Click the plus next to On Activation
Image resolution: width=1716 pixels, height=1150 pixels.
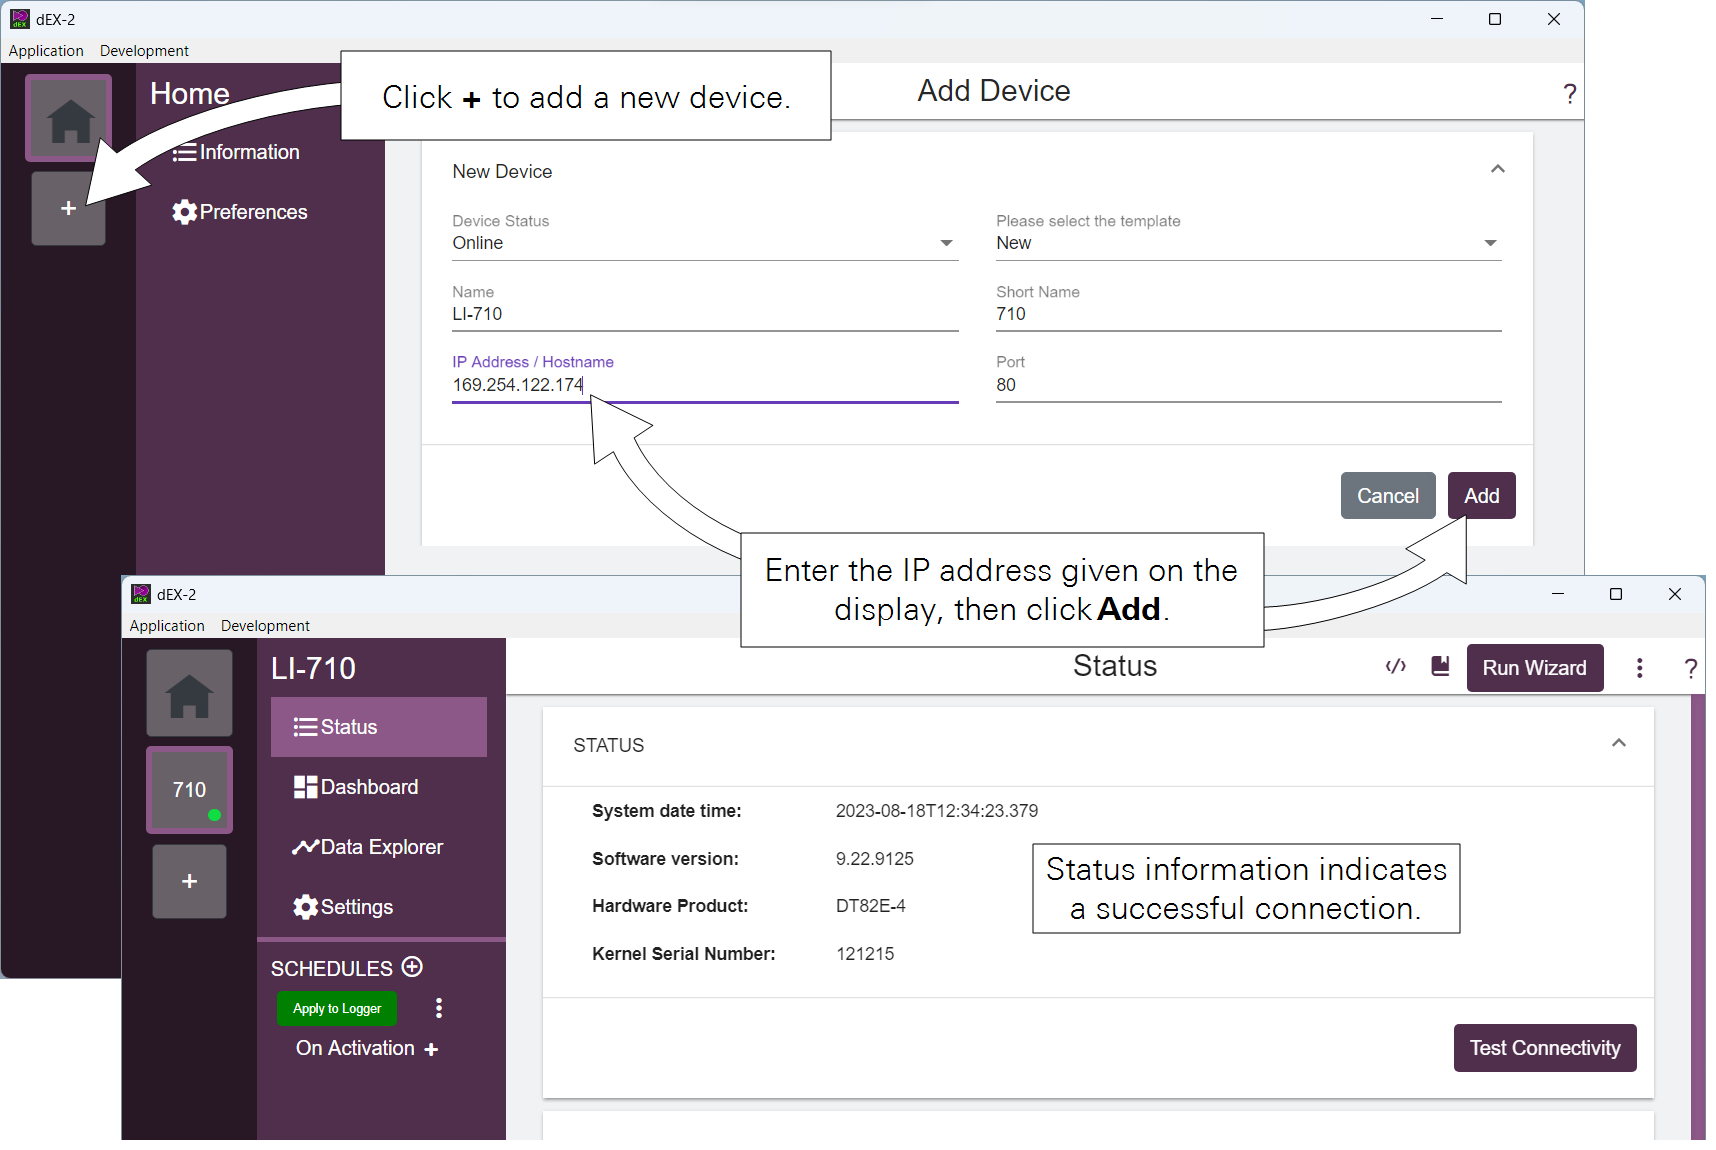(x=431, y=1049)
